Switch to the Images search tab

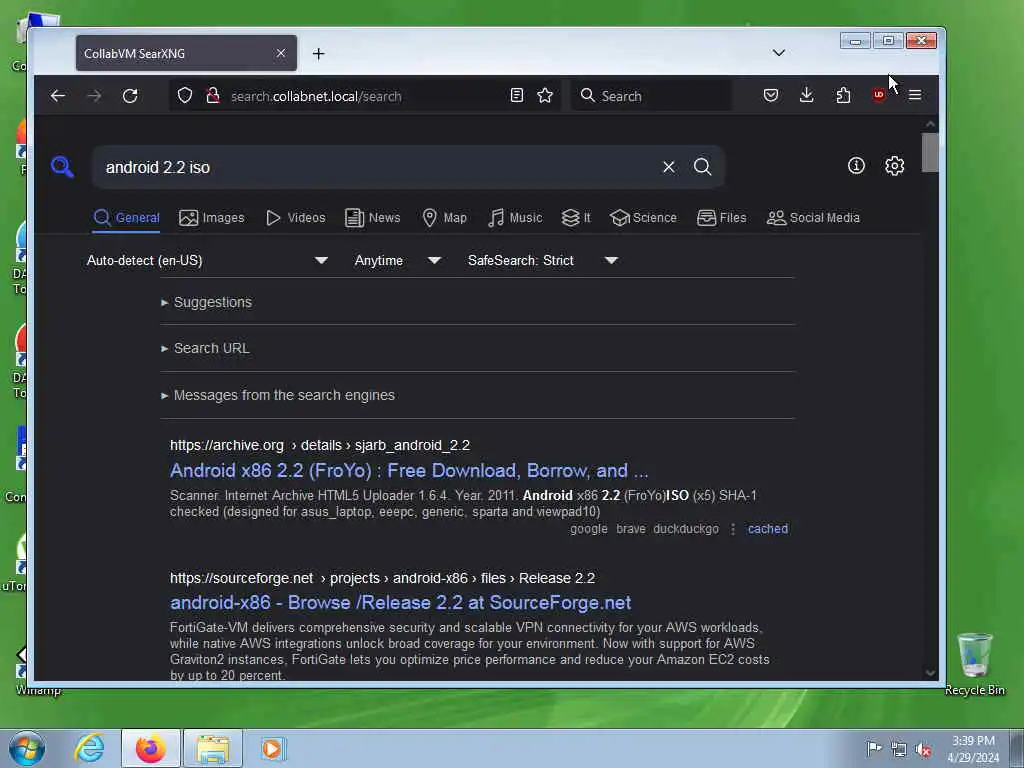(x=212, y=218)
